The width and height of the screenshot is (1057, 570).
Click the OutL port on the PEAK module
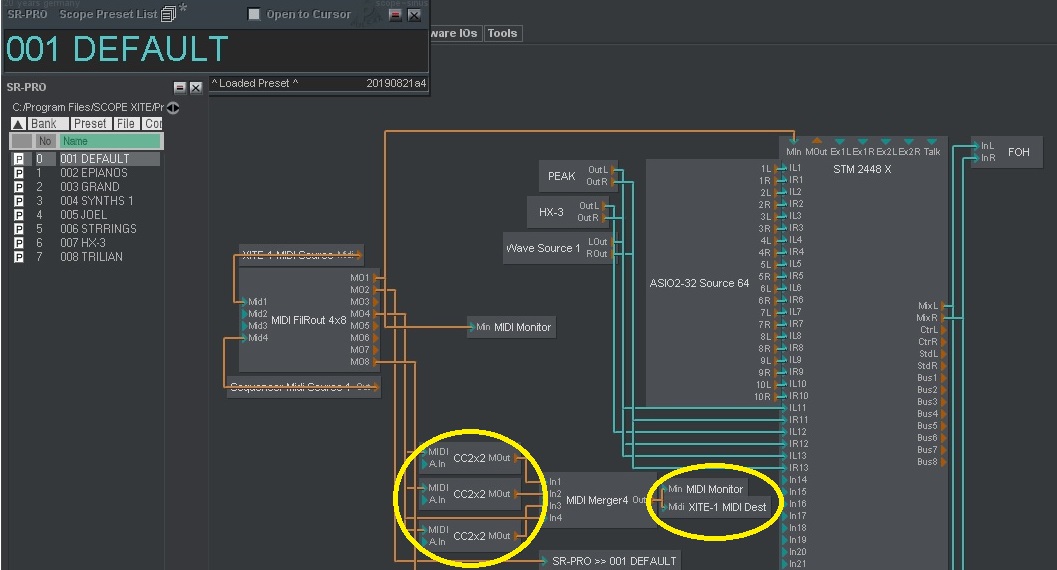614,170
